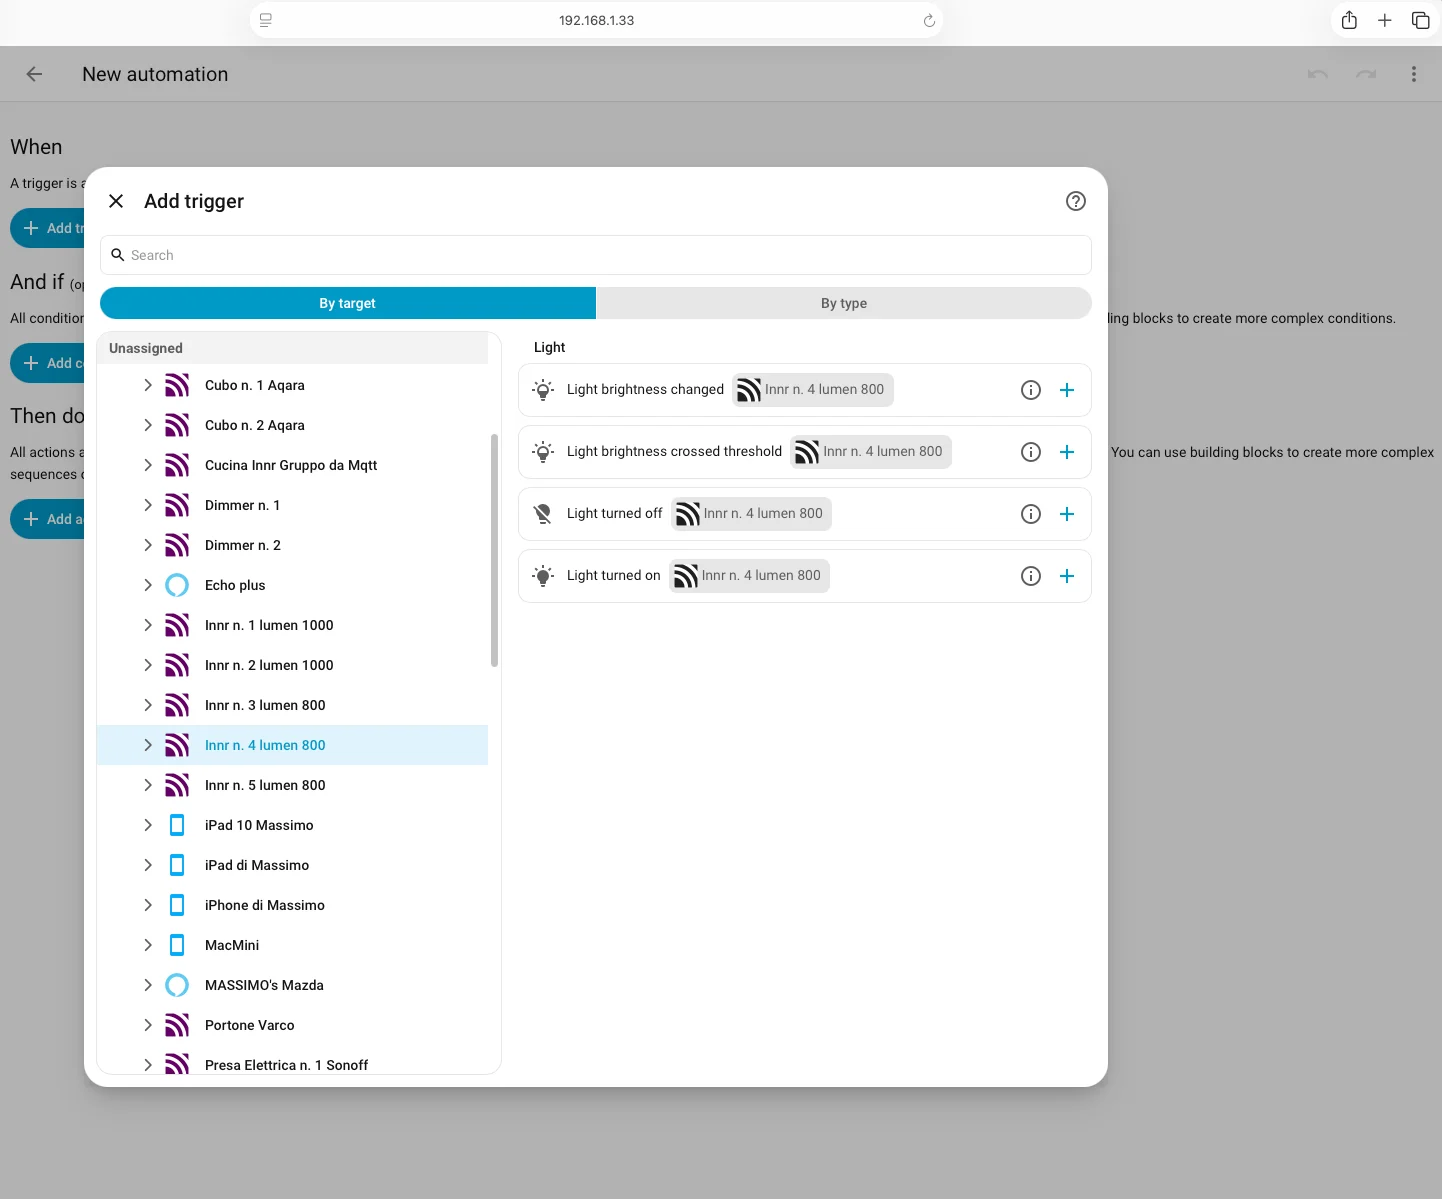Add Light brightness crossed threshold trigger
Viewport: 1442px width, 1199px height.
point(1067,452)
